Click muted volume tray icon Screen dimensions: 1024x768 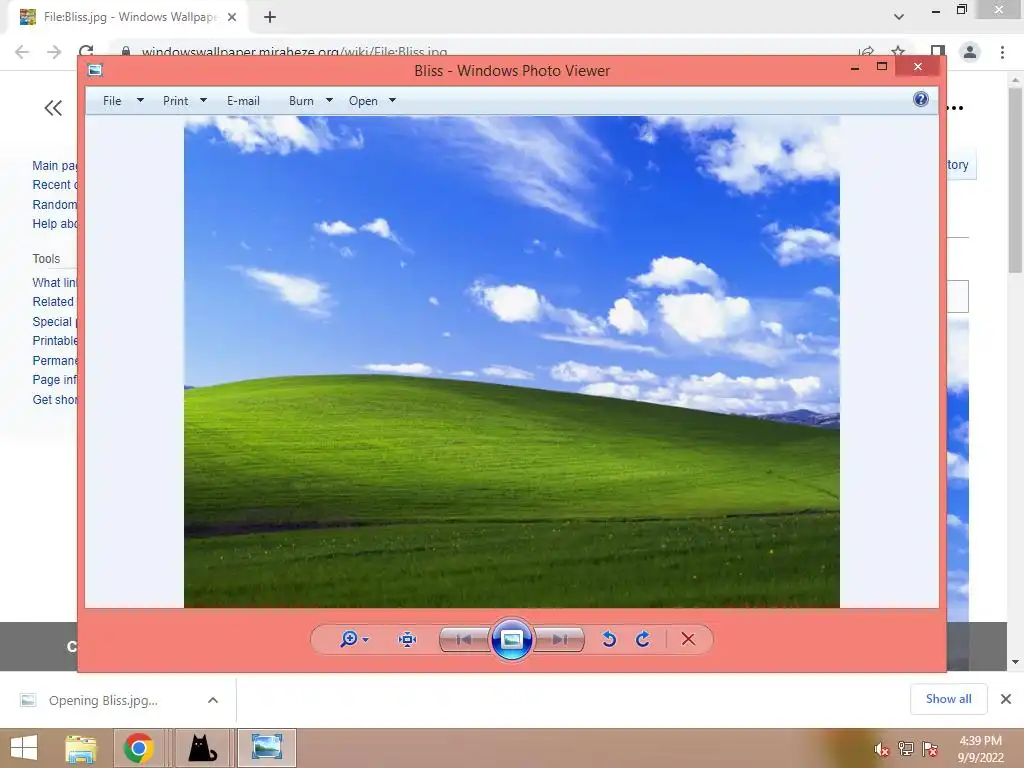click(x=882, y=749)
